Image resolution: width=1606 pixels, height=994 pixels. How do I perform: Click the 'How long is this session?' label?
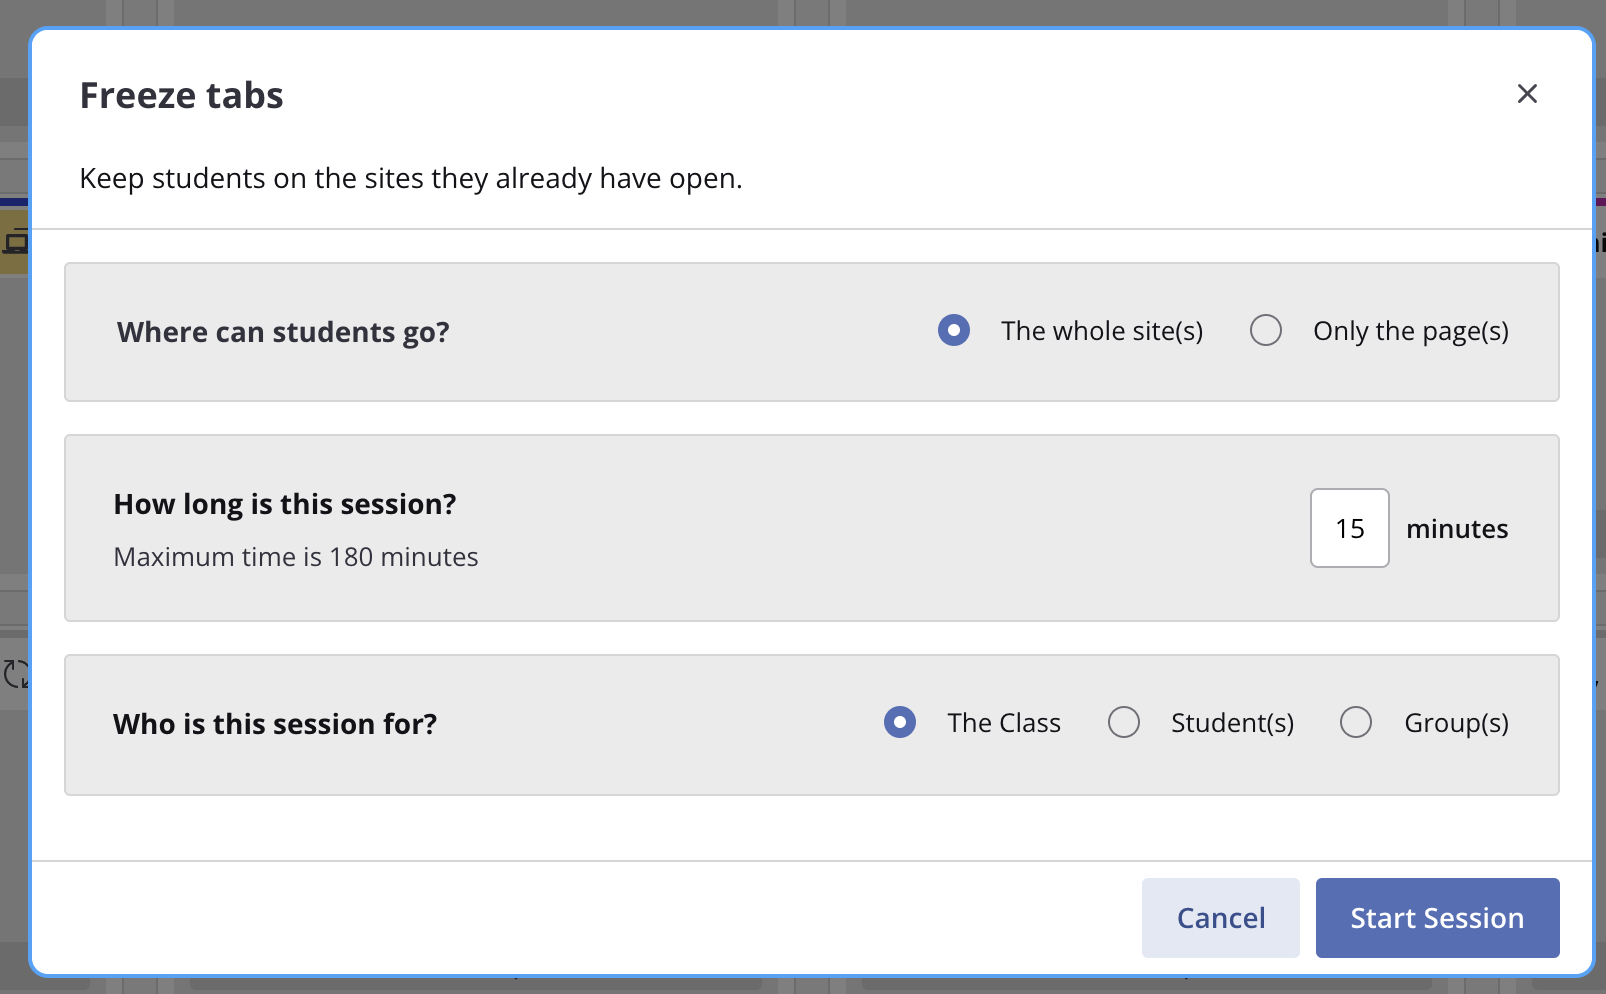pyautogui.click(x=285, y=504)
